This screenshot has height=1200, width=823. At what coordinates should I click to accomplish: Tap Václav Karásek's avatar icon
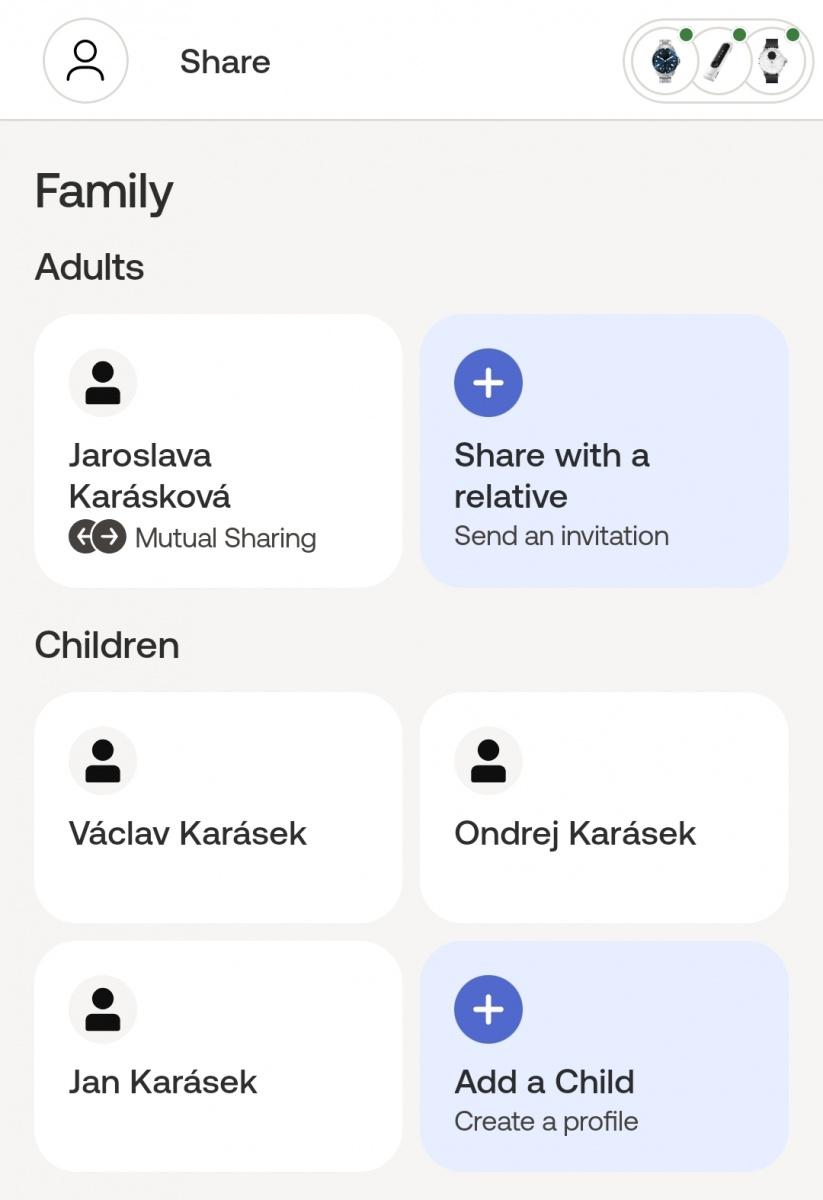click(x=103, y=760)
